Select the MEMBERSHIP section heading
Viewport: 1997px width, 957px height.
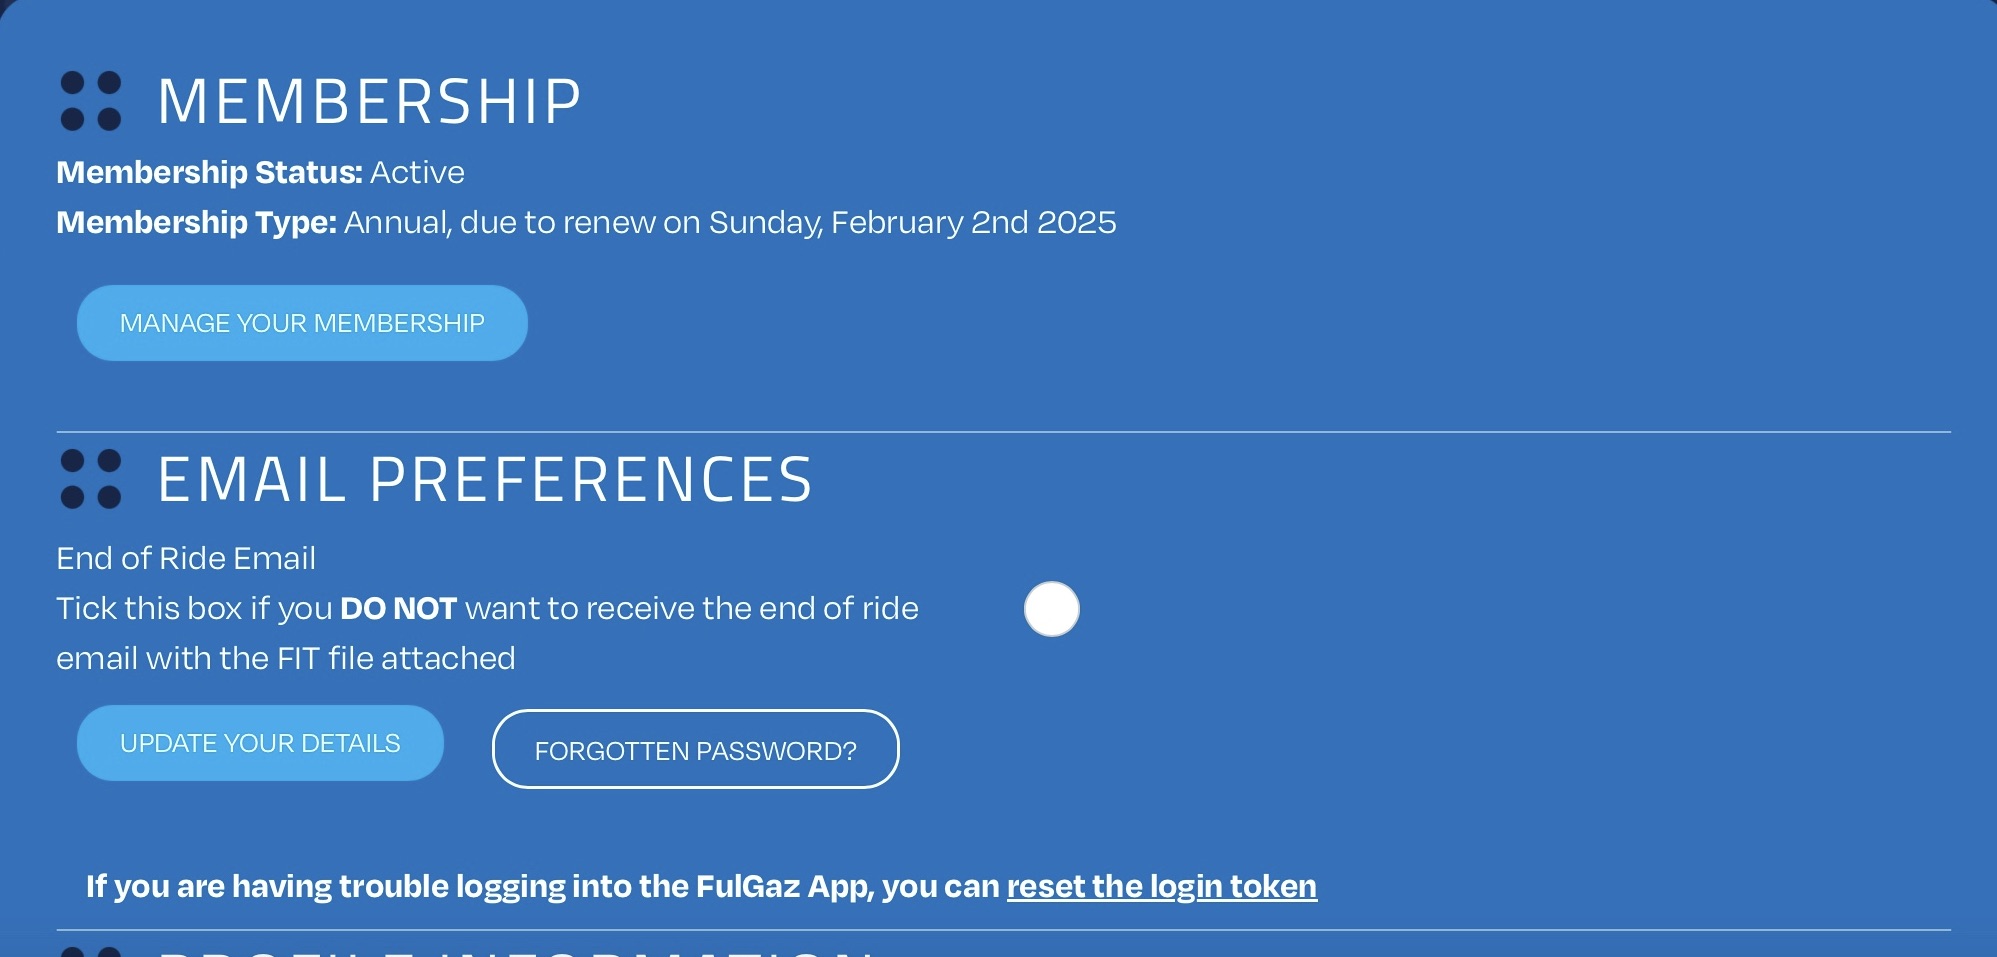coord(369,101)
